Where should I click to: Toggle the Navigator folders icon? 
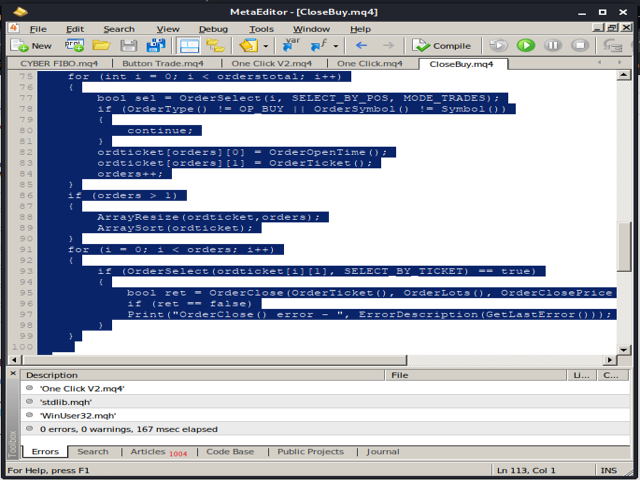pyautogui.click(x=216, y=45)
